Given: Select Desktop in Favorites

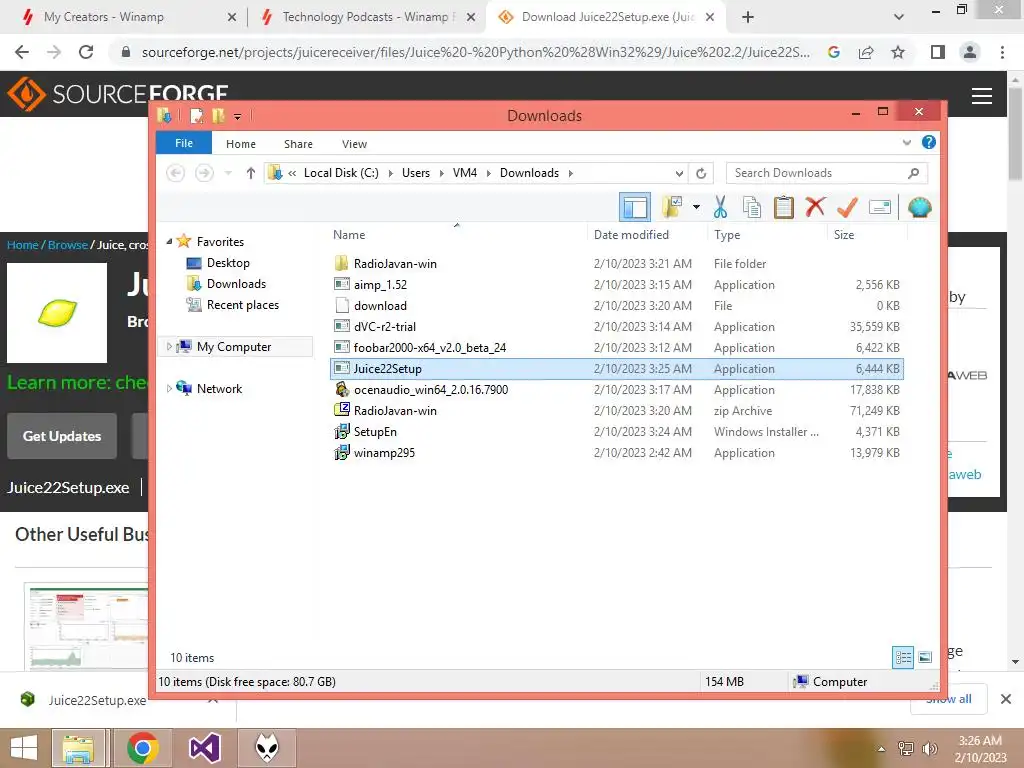Looking at the screenshot, I should click(228, 263).
